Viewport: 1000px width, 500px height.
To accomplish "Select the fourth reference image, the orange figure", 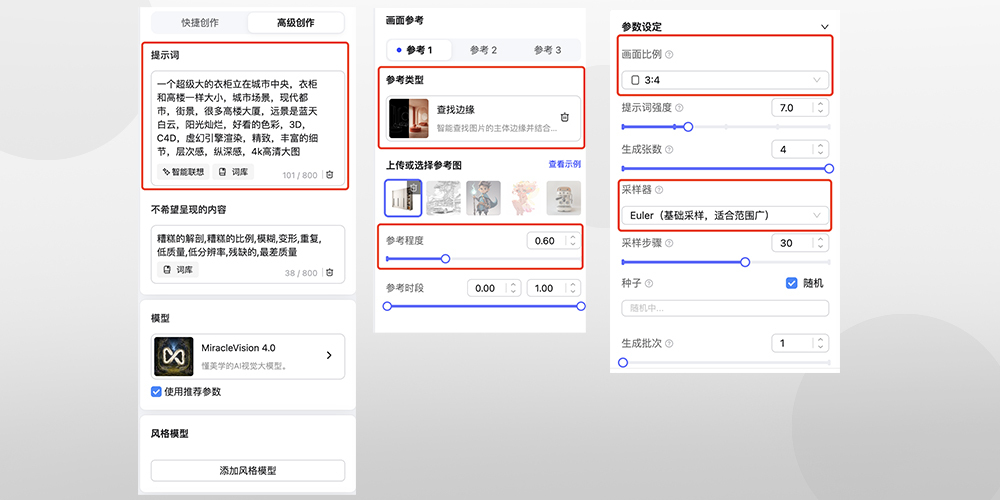I will (524, 198).
